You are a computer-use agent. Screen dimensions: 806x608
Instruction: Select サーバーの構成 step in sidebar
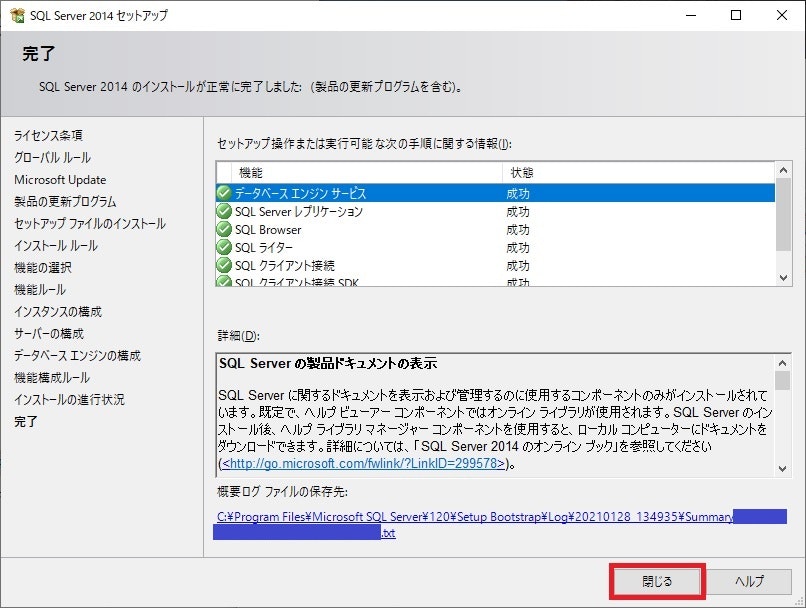click(49, 334)
